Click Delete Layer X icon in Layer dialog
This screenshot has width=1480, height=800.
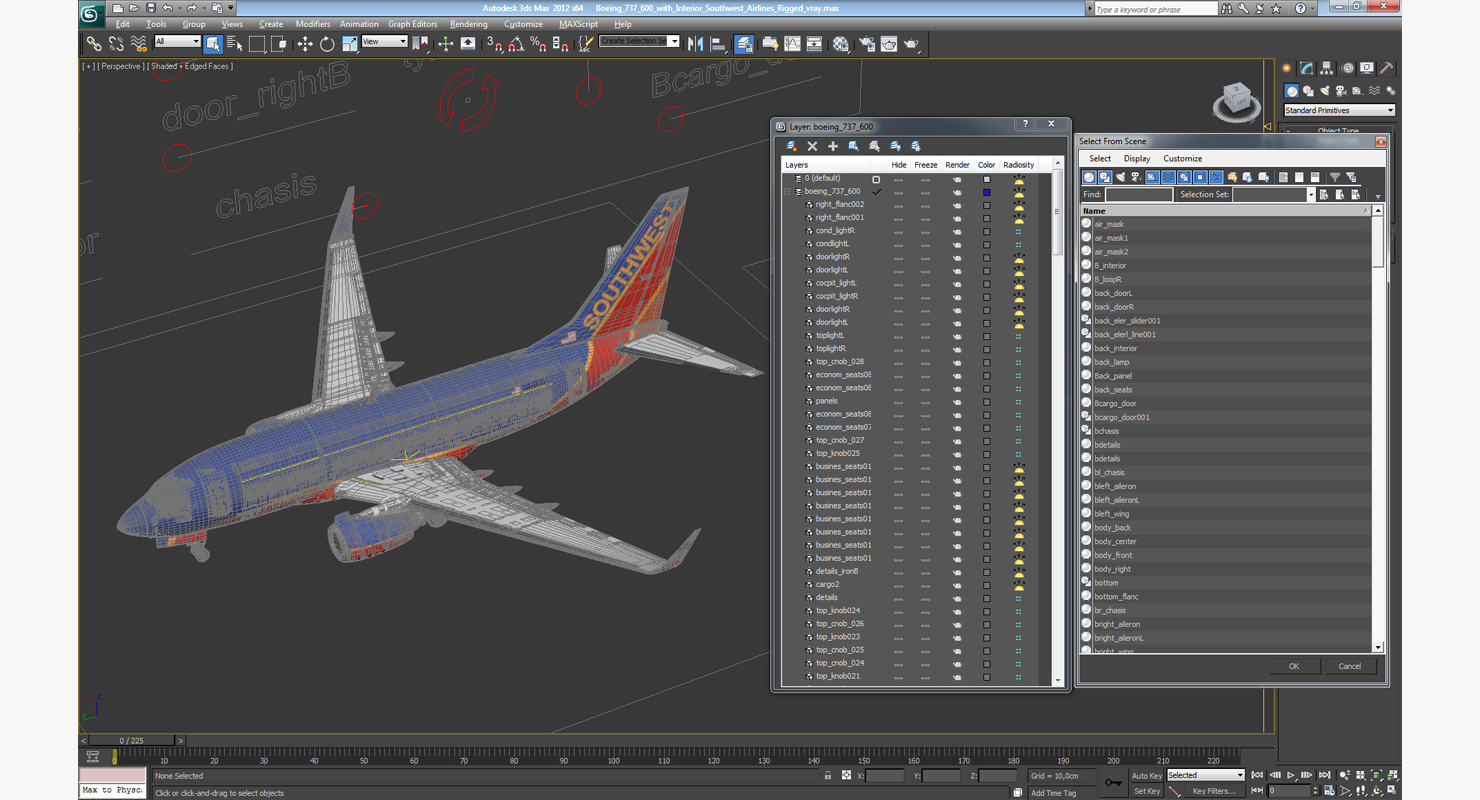pyautogui.click(x=812, y=146)
